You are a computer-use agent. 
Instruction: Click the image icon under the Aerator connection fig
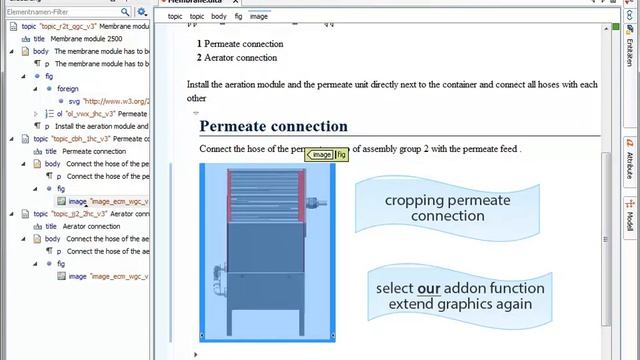61,276
